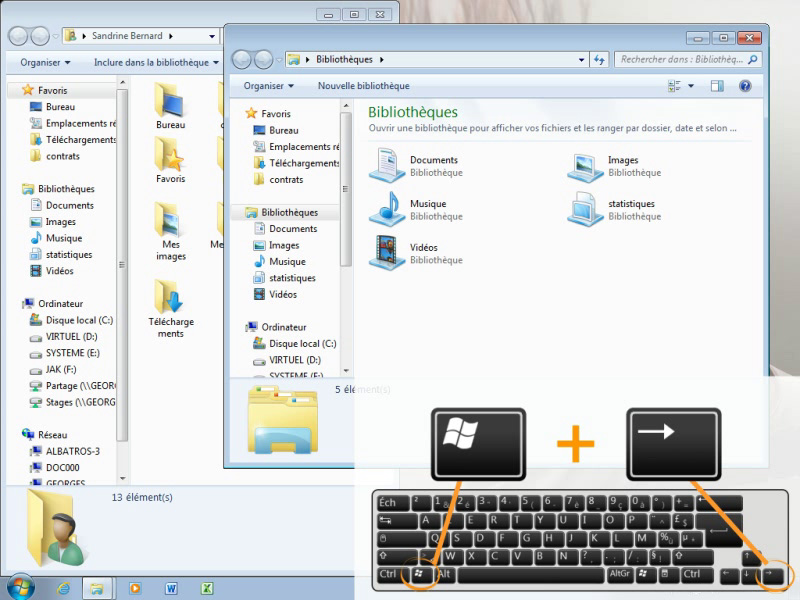This screenshot has width=800, height=600.
Task: Open the address history dropdown in Sandrine Bernard window
Action: tap(212, 36)
